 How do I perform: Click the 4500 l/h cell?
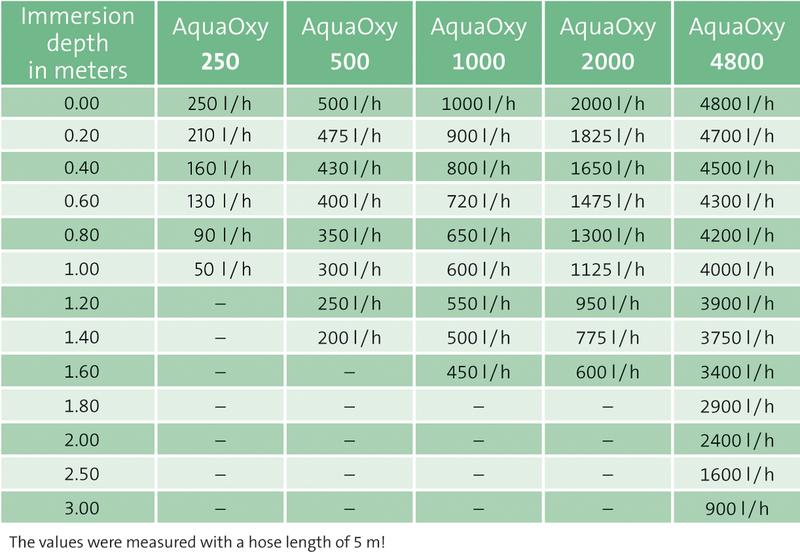click(x=737, y=167)
